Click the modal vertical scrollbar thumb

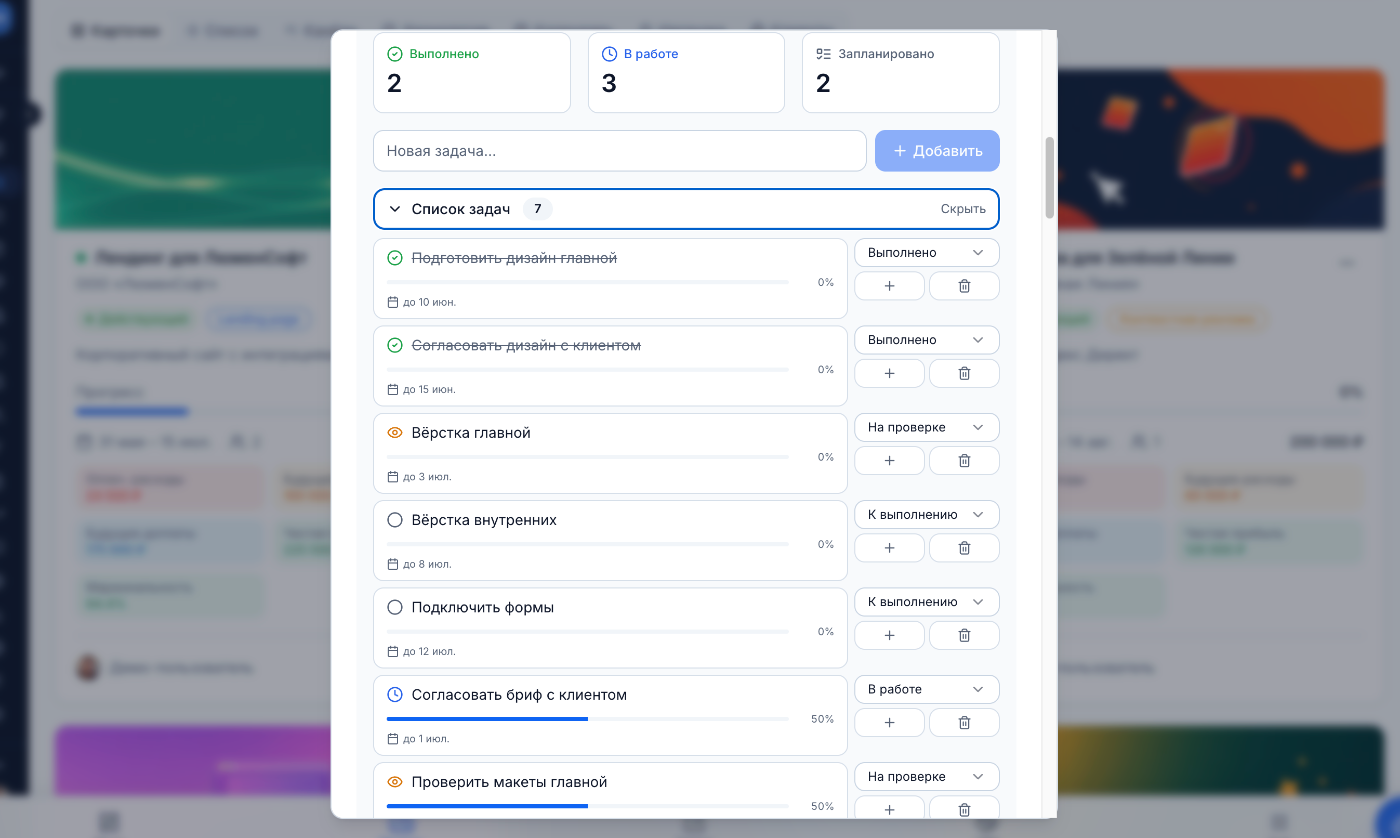pos(1049,177)
